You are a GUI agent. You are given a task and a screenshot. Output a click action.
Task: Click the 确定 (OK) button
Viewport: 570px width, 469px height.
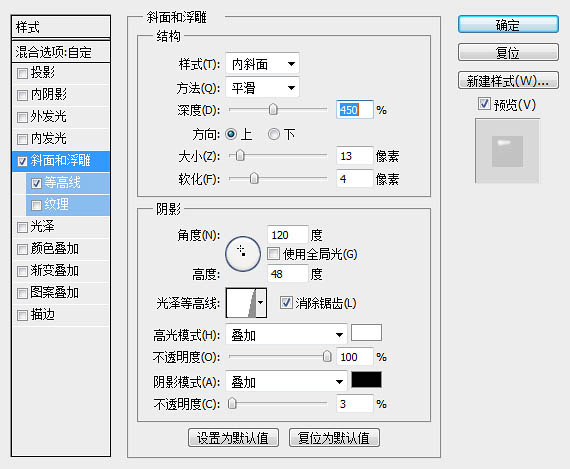coord(508,25)
